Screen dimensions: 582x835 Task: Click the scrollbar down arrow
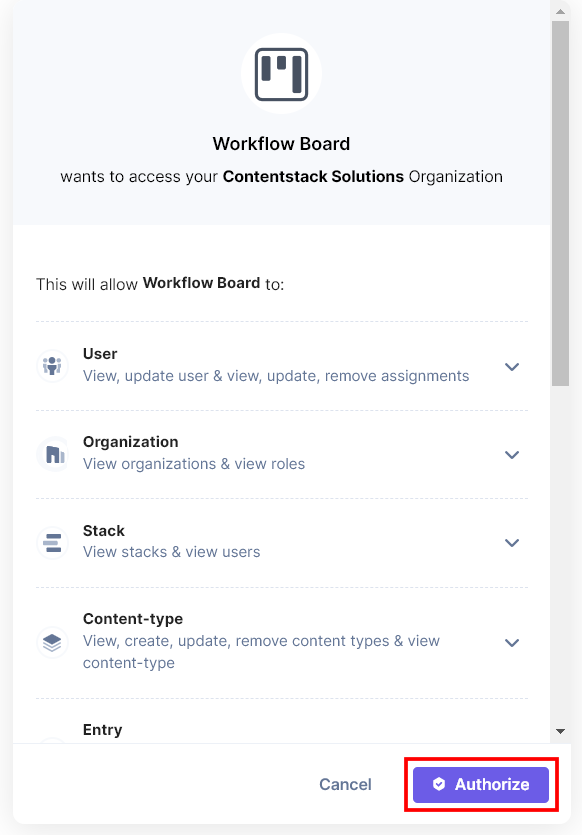(560, 731)
